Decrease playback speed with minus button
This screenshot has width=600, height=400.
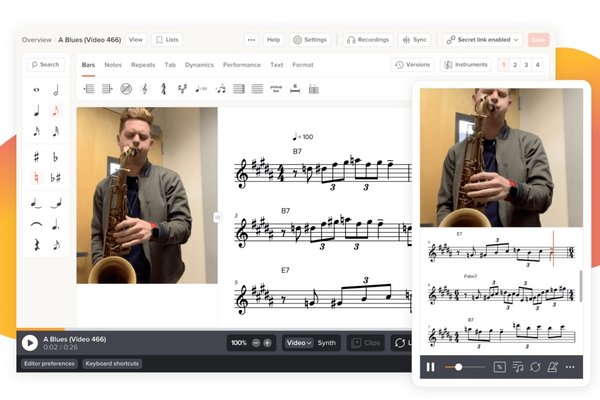256,343
